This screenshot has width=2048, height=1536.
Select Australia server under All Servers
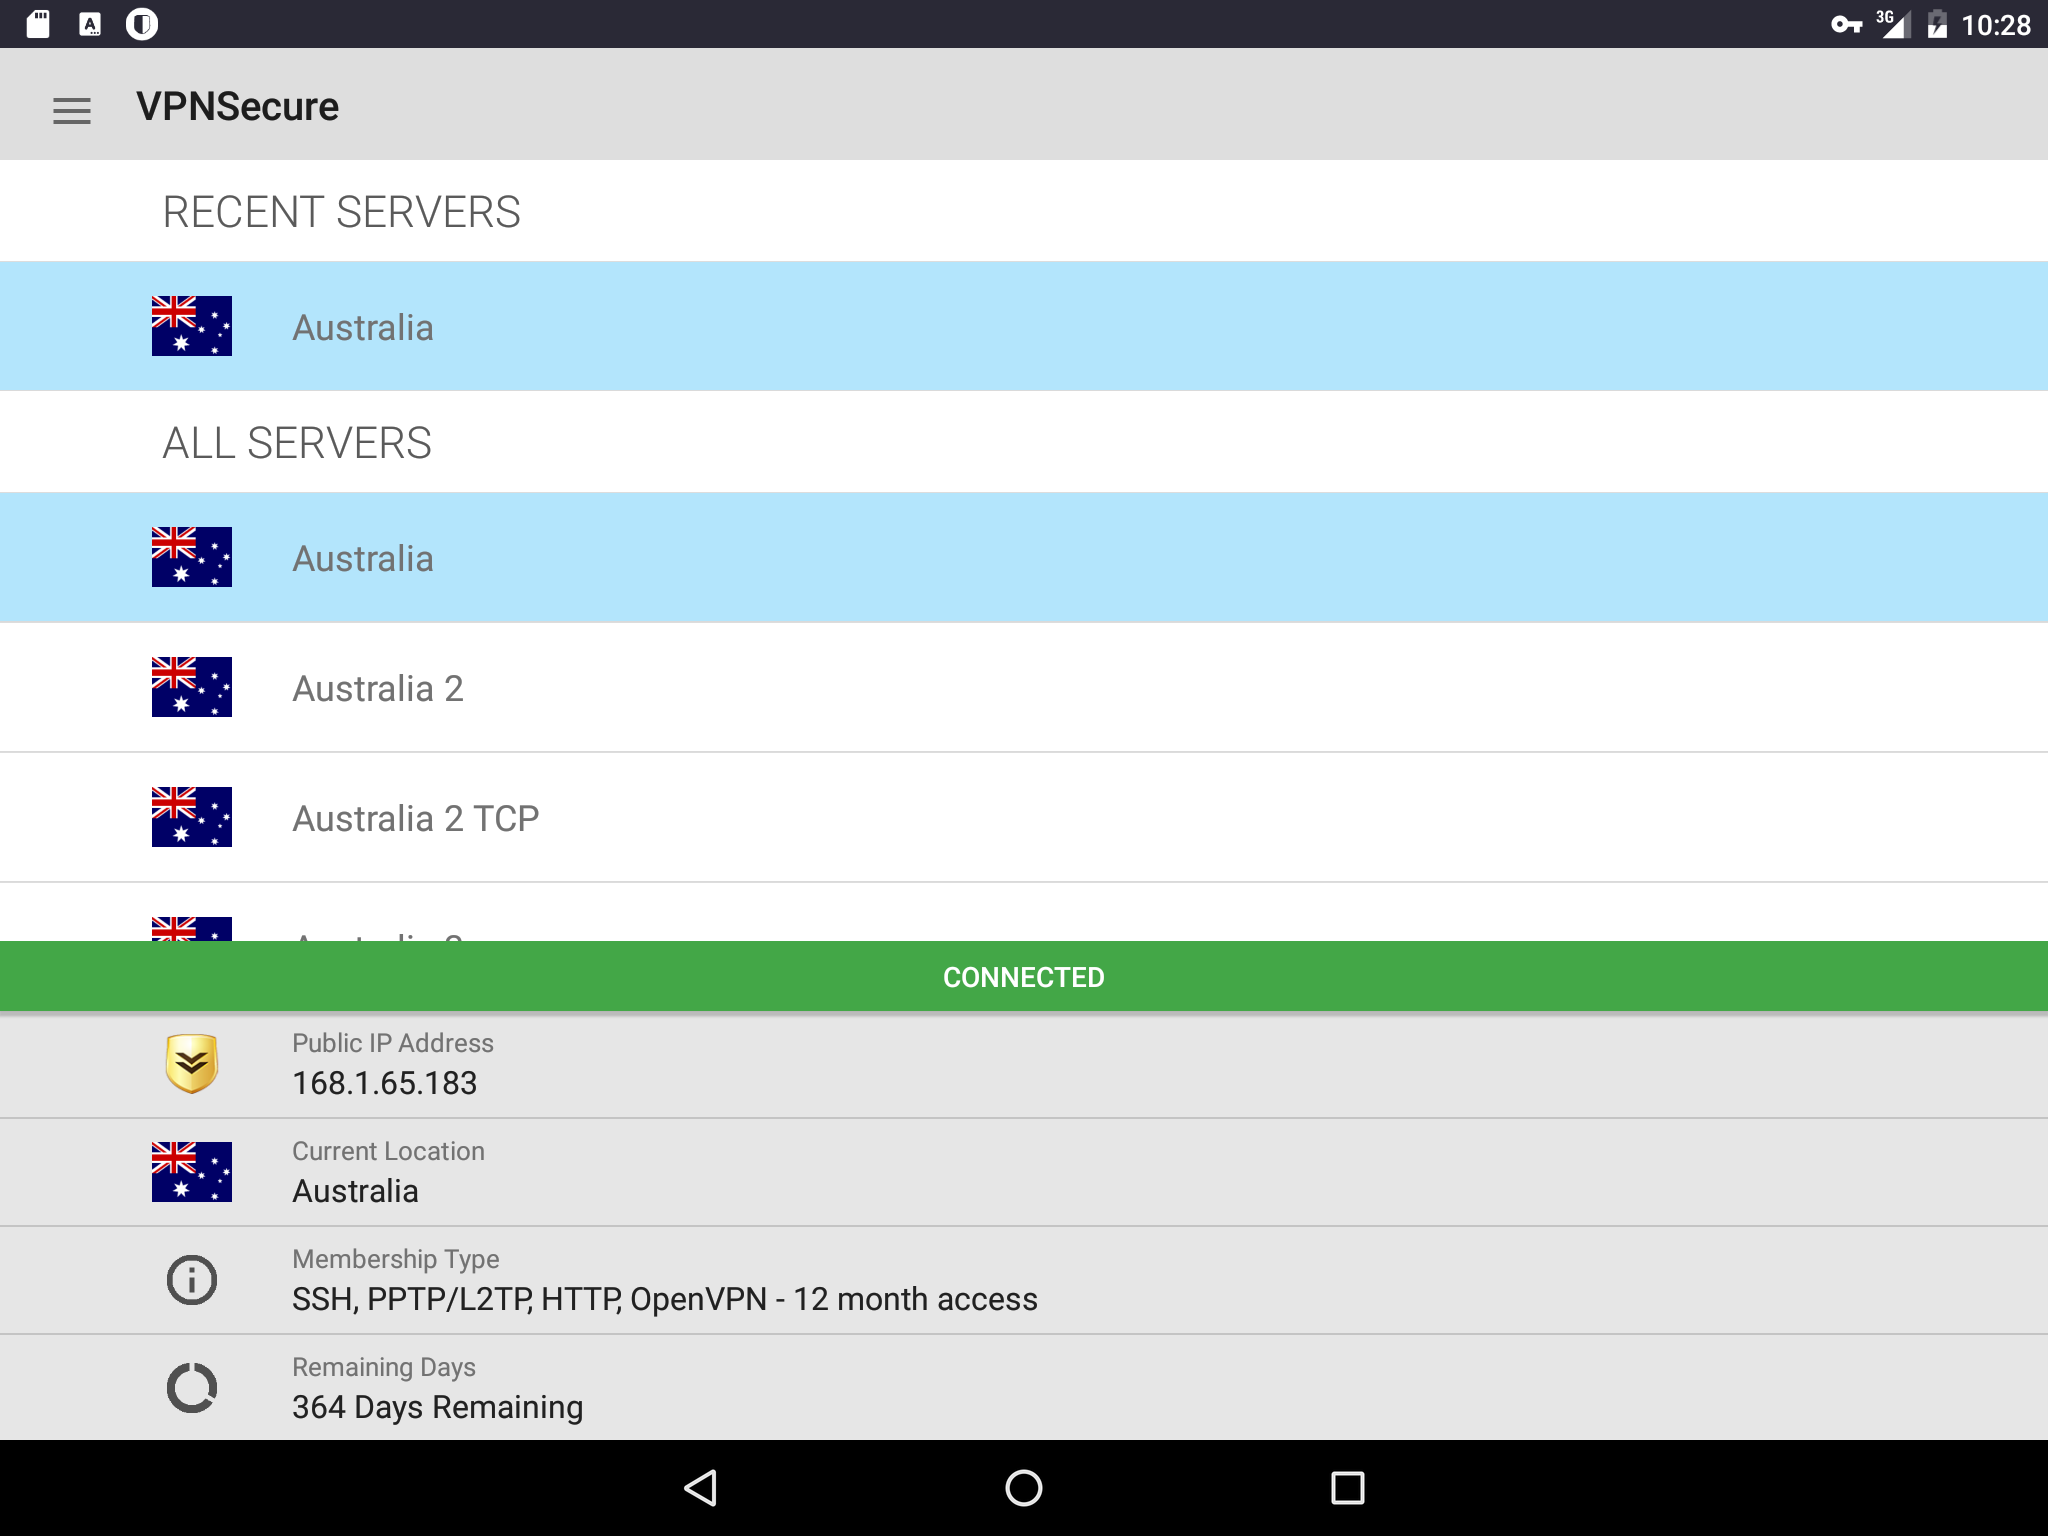pos(1024,557)
